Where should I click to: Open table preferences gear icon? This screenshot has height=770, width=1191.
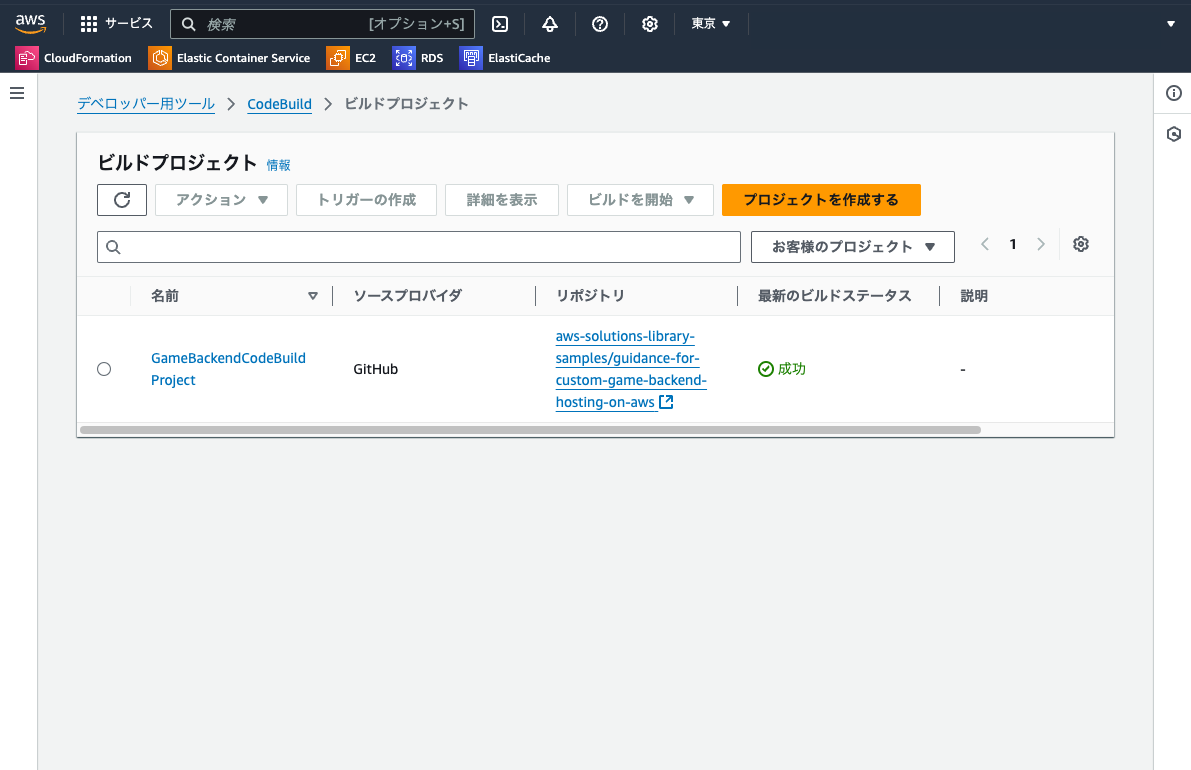pos(1081,245)
